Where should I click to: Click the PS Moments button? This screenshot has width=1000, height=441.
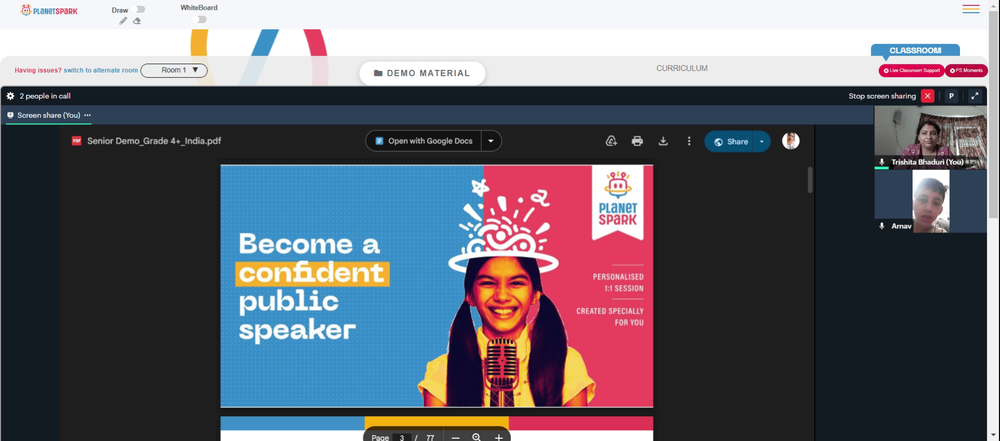[966, 71]
